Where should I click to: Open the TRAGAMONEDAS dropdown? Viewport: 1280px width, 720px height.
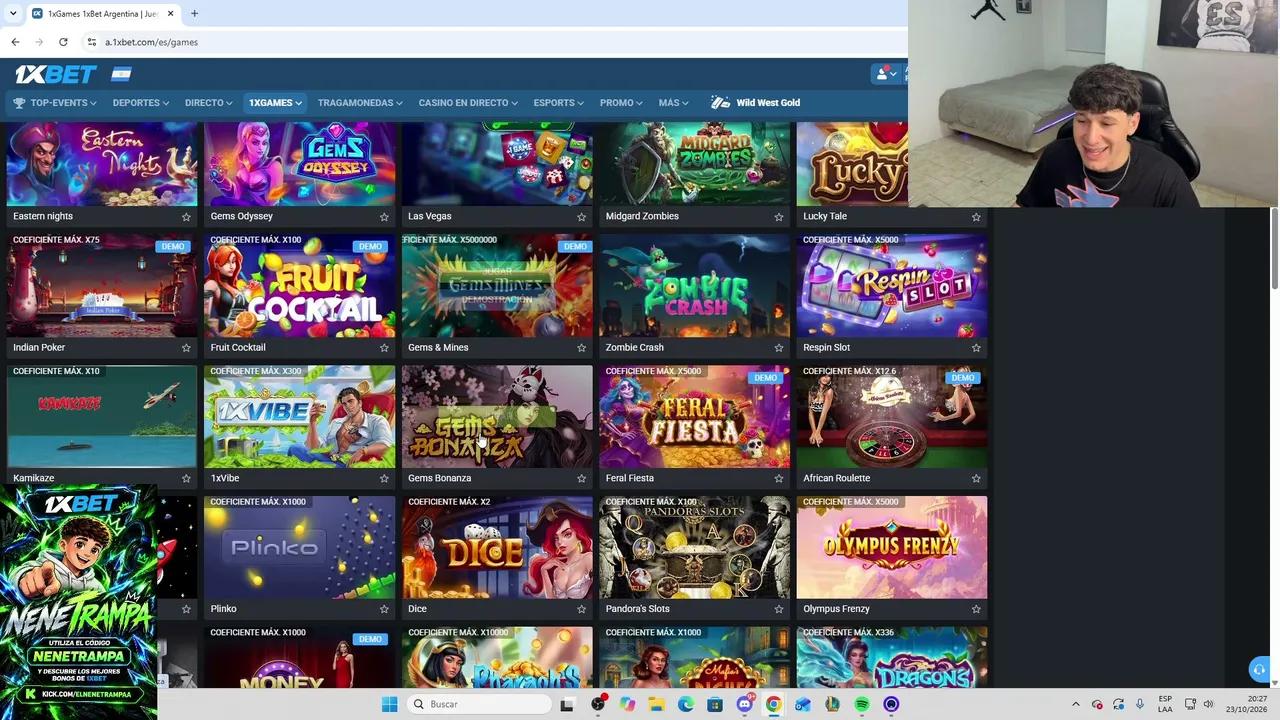[360, 103]
